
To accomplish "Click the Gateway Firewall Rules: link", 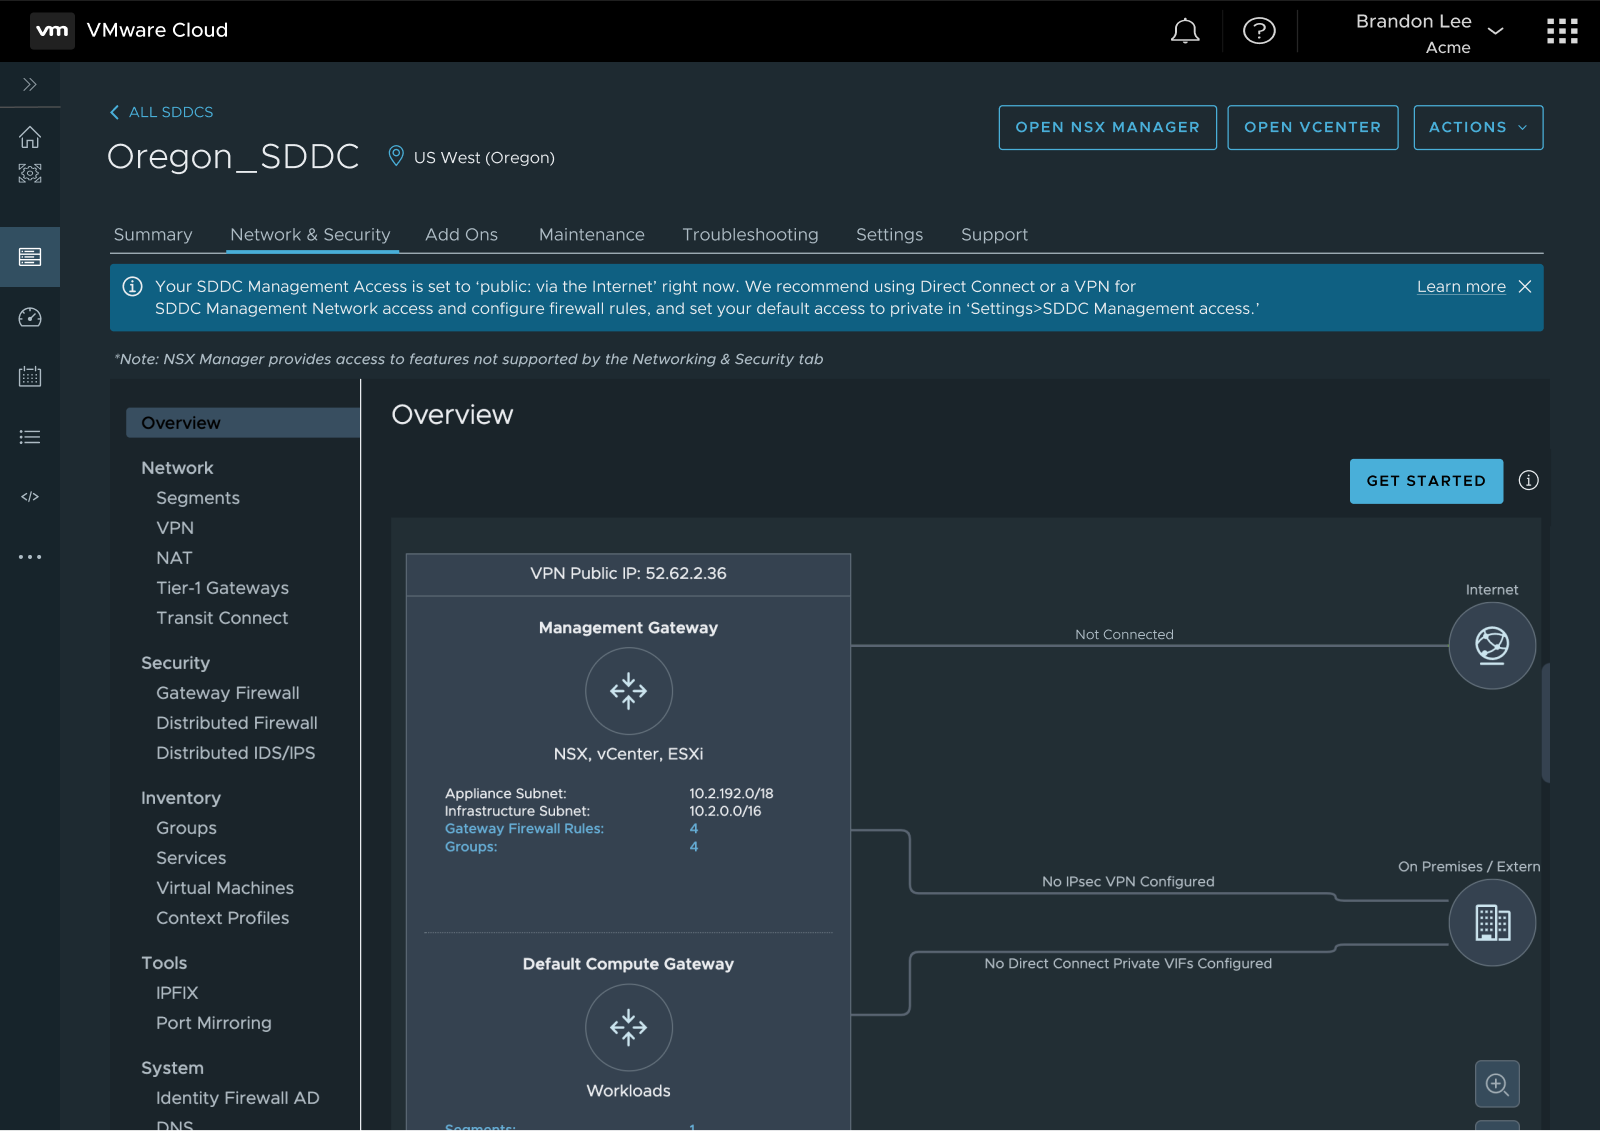I will (524, 829).
